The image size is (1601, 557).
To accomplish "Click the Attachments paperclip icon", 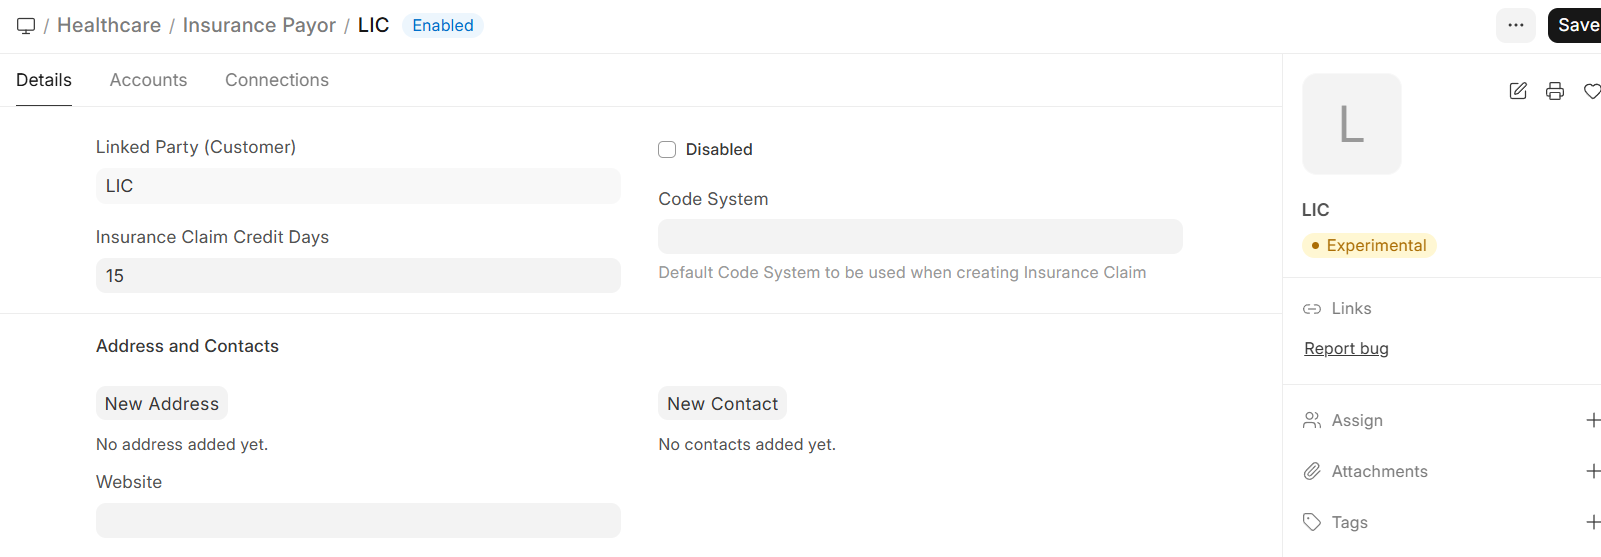I will coord(1312,471).
